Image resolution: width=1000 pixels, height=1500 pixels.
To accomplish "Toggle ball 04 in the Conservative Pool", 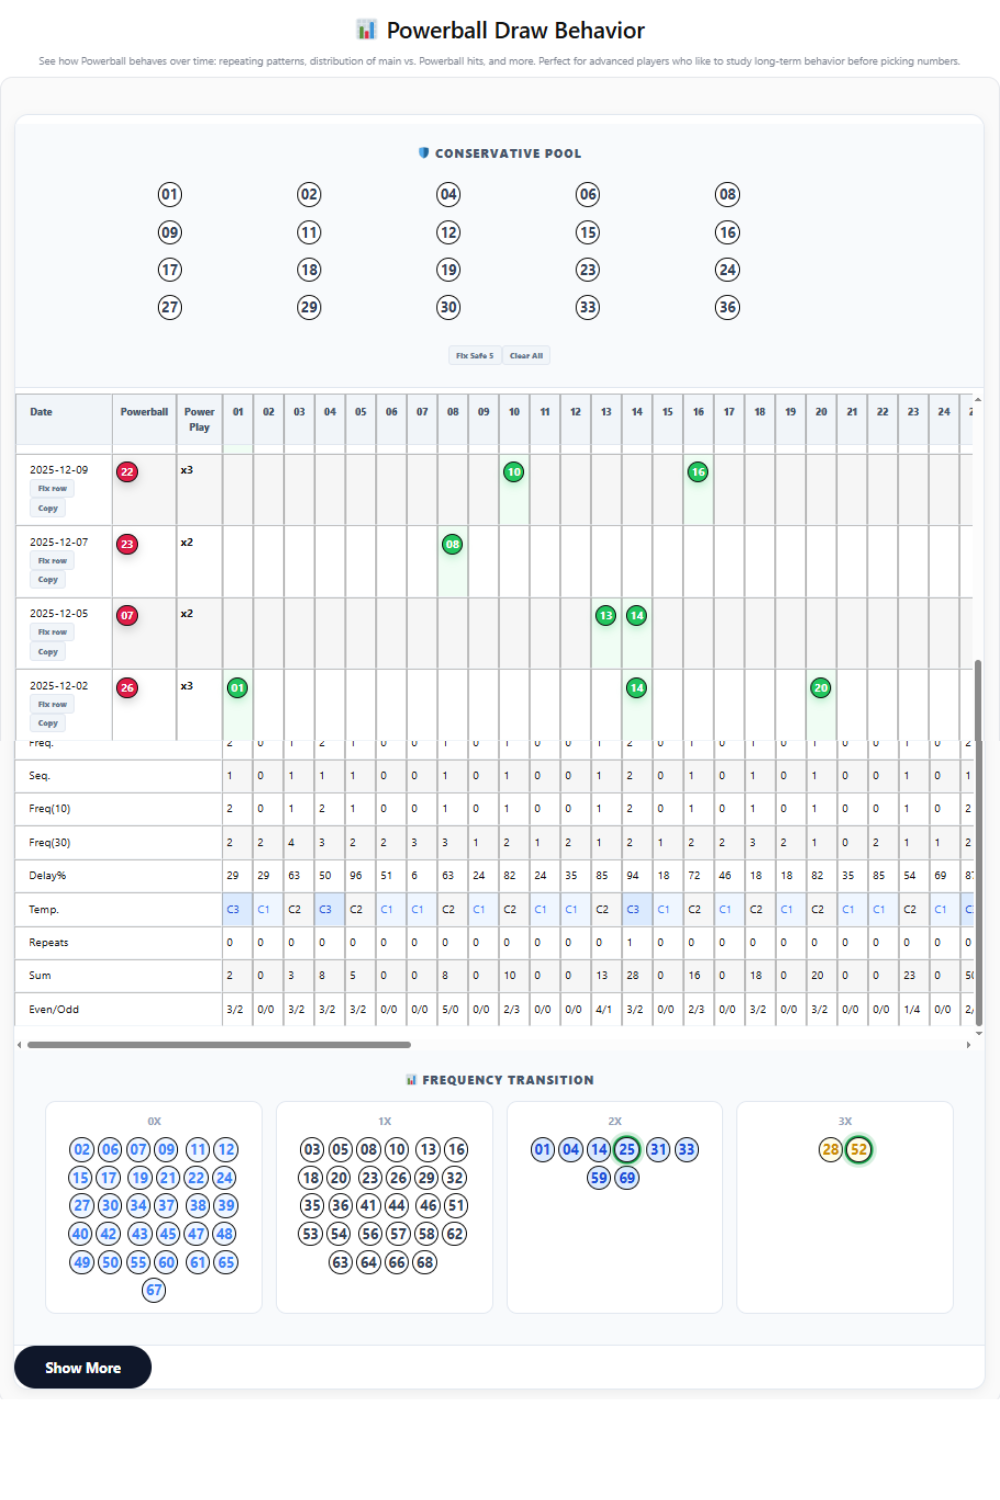I will click(x=449, y=195).
